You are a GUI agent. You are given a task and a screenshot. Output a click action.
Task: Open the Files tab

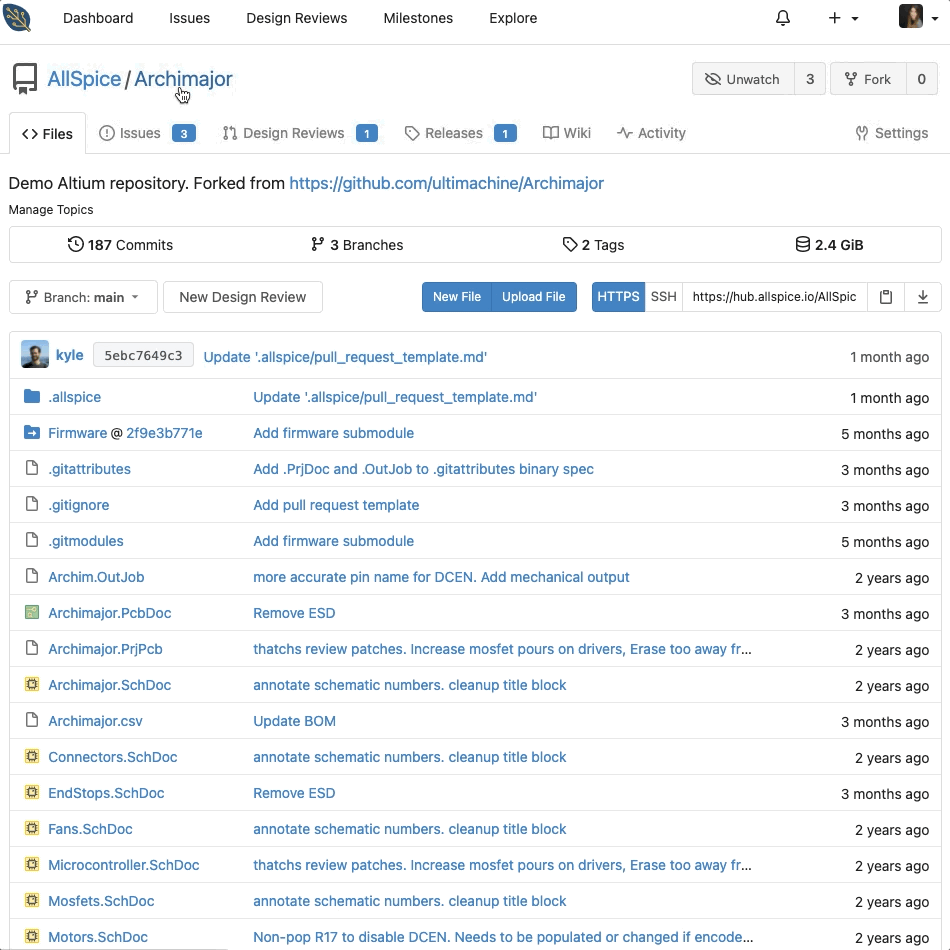tap(47, 133)
